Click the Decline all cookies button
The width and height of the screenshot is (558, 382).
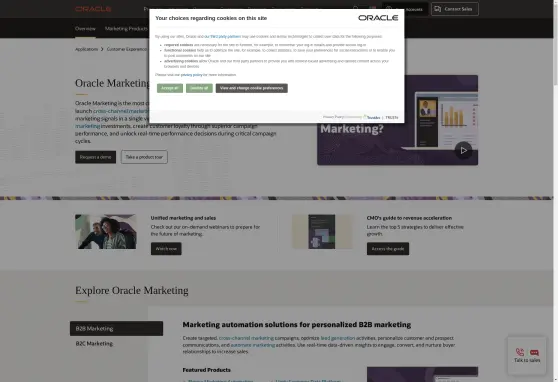[199, 88]
